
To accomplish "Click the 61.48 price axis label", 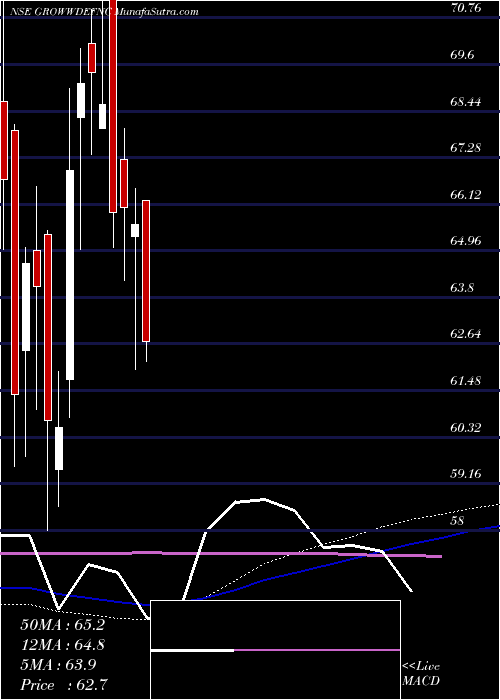I will 466,381.
